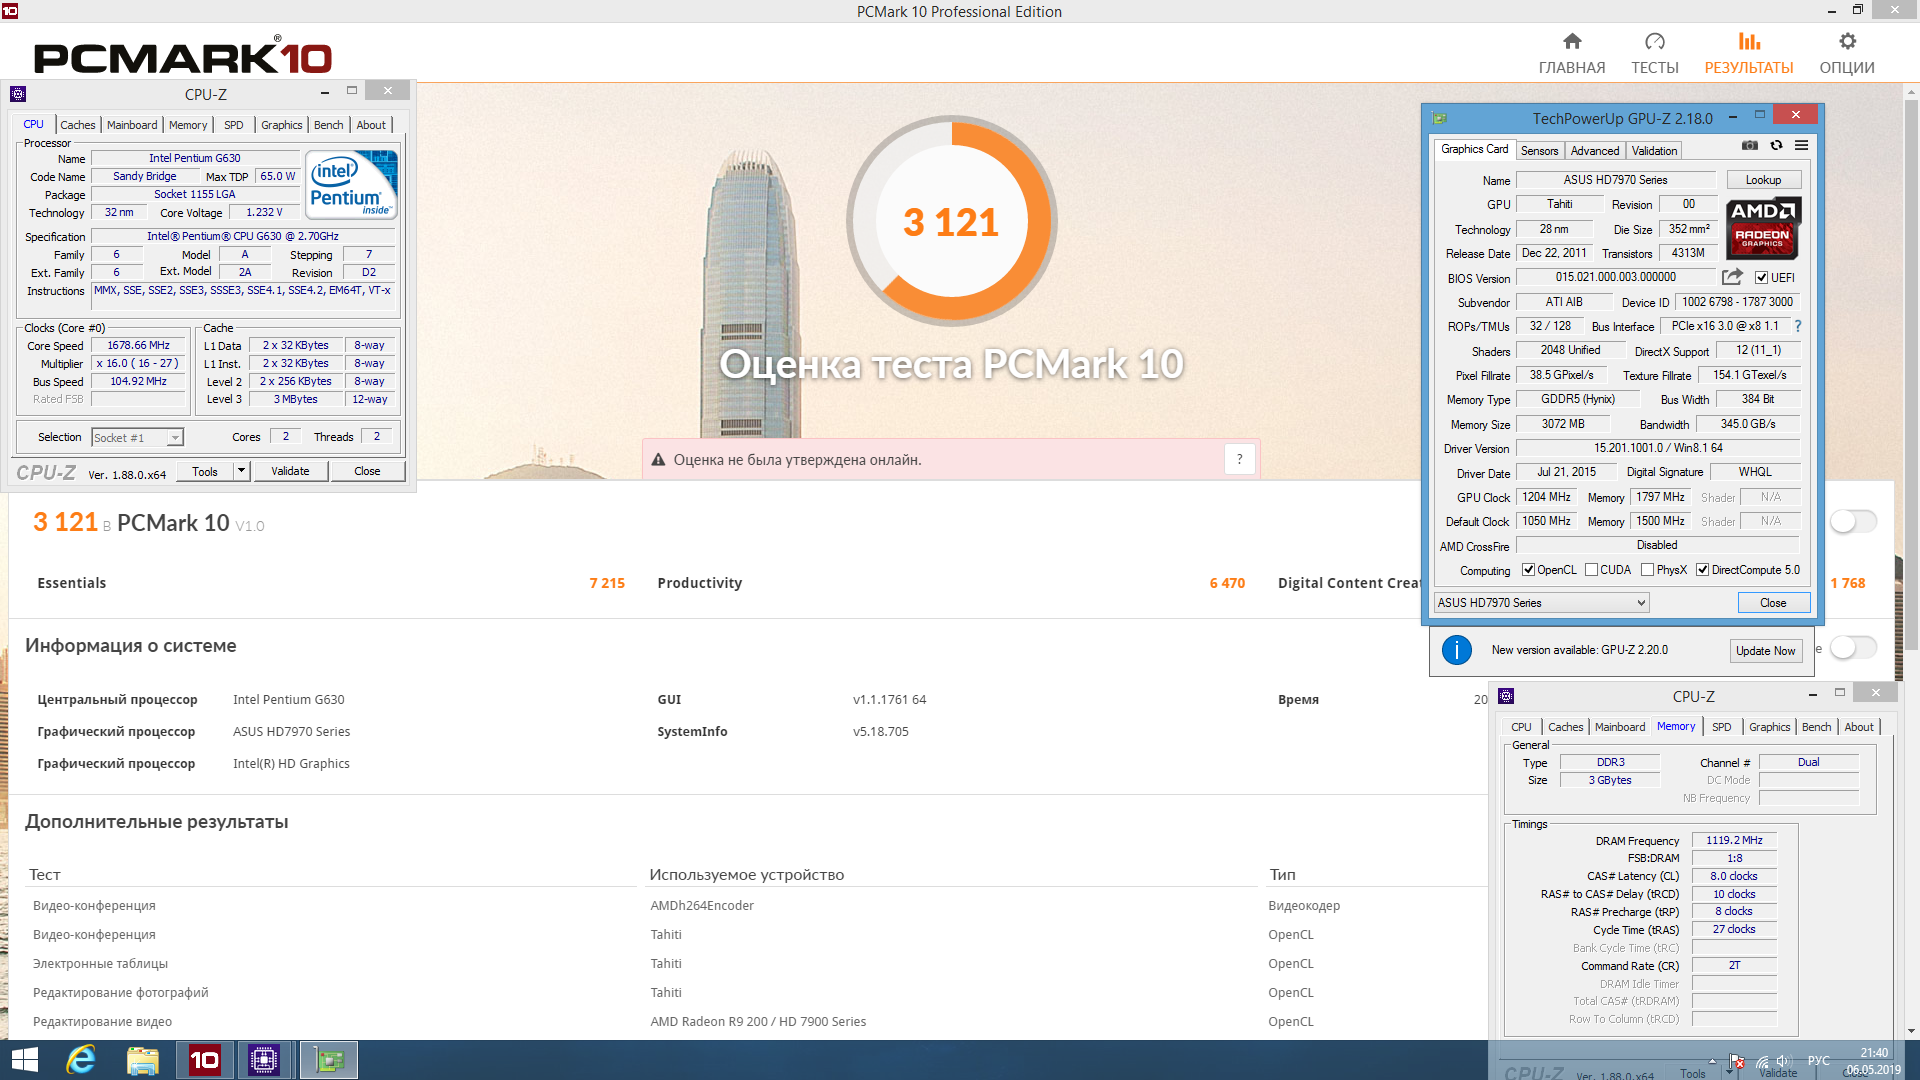Image resolution: width=1920 pixels, height=1080 pixels.
Task: Open Bench tab in top-left CPU-Z
Action: click(x=328, y=125)
